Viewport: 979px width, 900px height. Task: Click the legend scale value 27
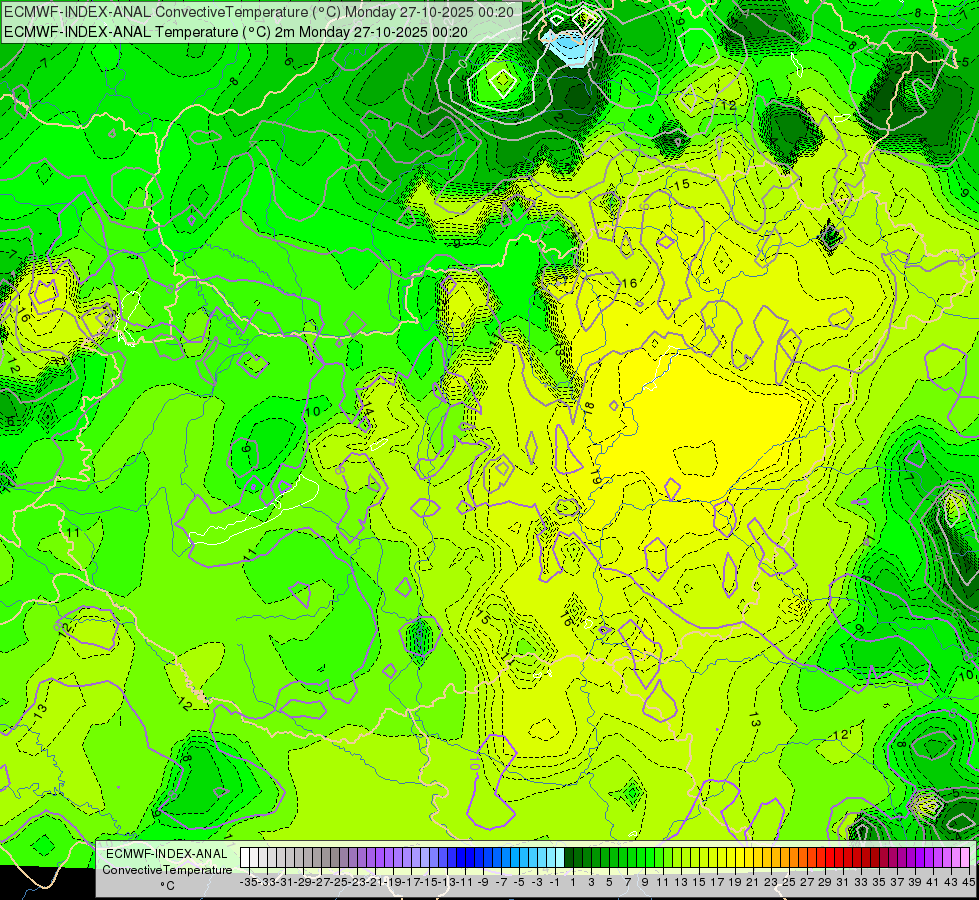coord(807,882)
